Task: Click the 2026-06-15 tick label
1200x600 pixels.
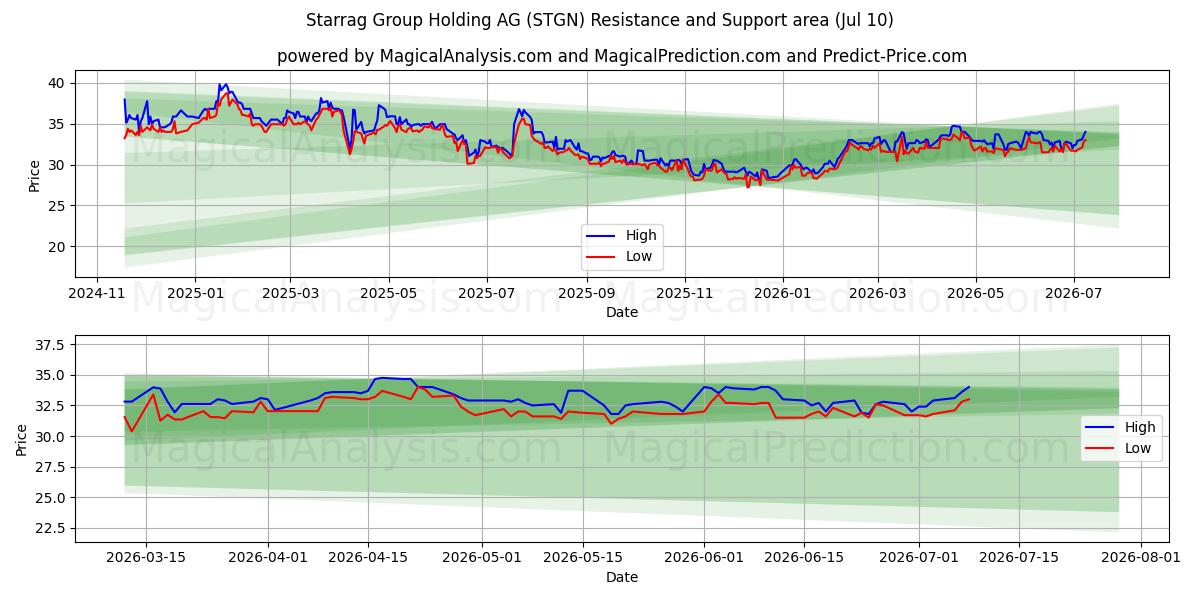Action: tap(804, 559)
